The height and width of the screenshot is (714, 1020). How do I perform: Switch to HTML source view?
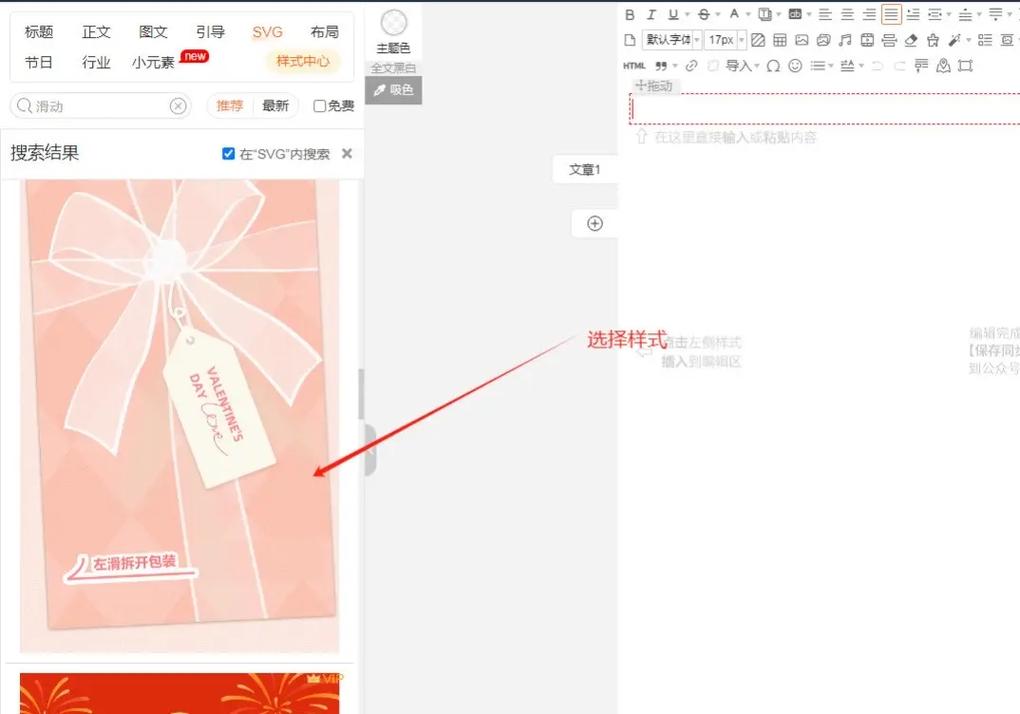(633, 65)
